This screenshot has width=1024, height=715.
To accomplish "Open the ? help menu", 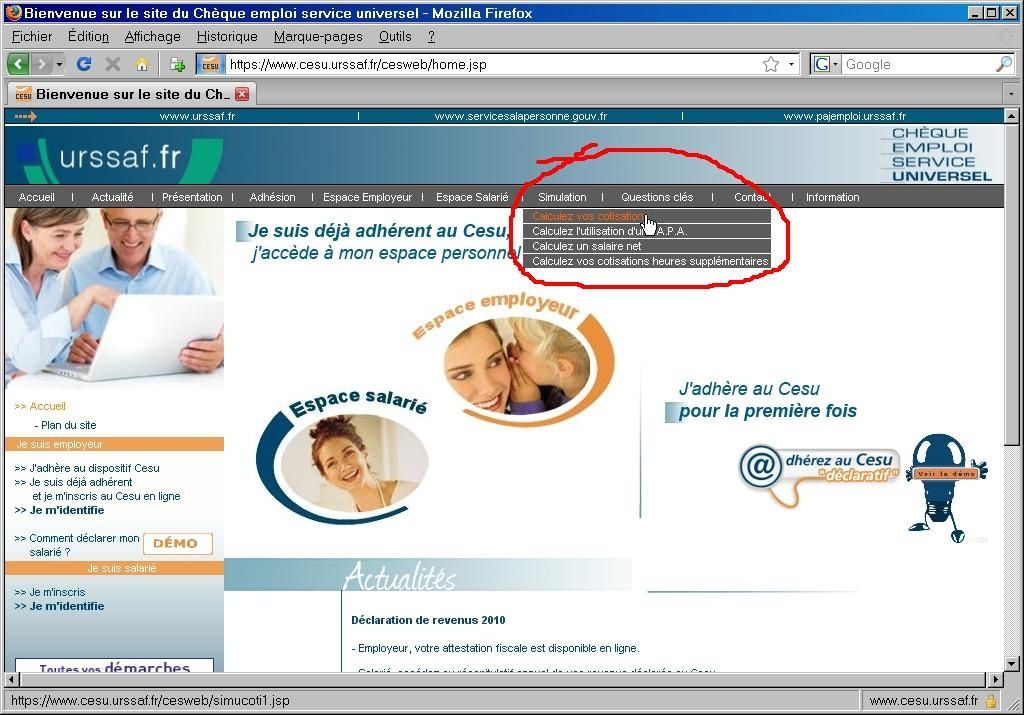I will click(431, 37).
